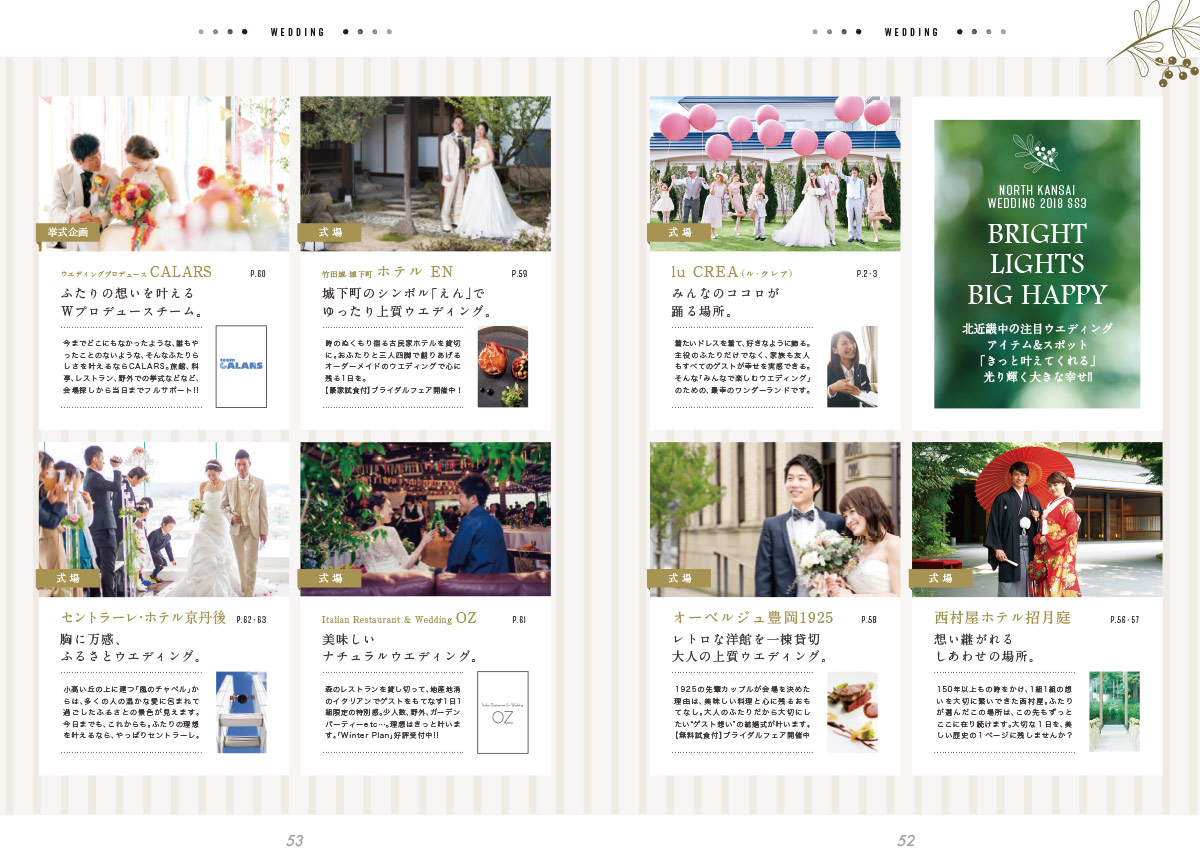This screenshot has height=862, width=1200.
Task: Click the 北近畿の注目ウエディング banner caption
Action: pos(1037,351)
